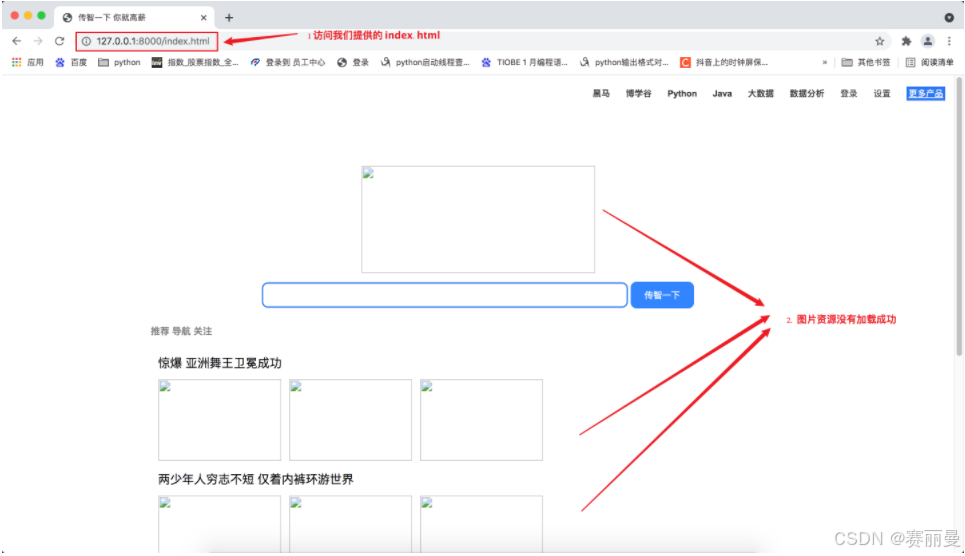Open the 百度 bookmark
Screen dimensions: 965x556
tap(71, 62)
